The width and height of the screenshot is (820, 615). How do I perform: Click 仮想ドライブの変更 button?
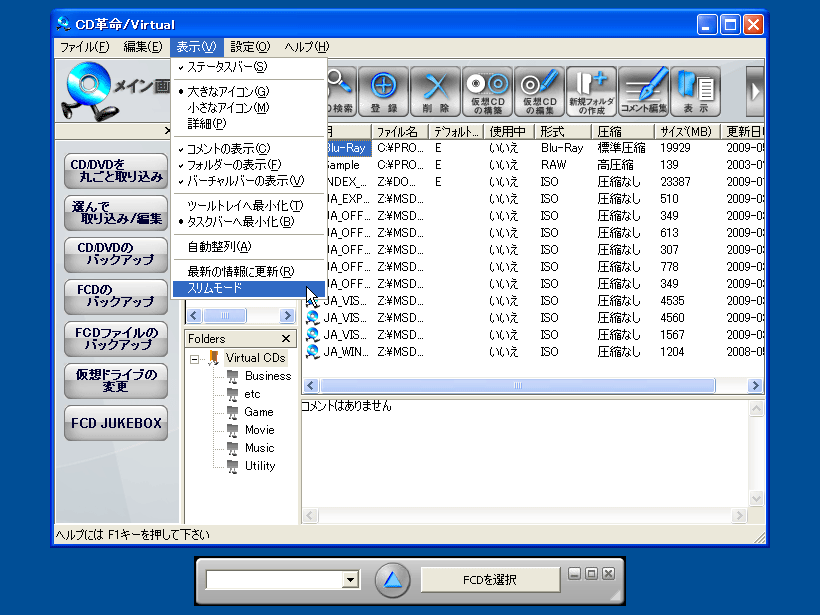(x=116, y=381)
